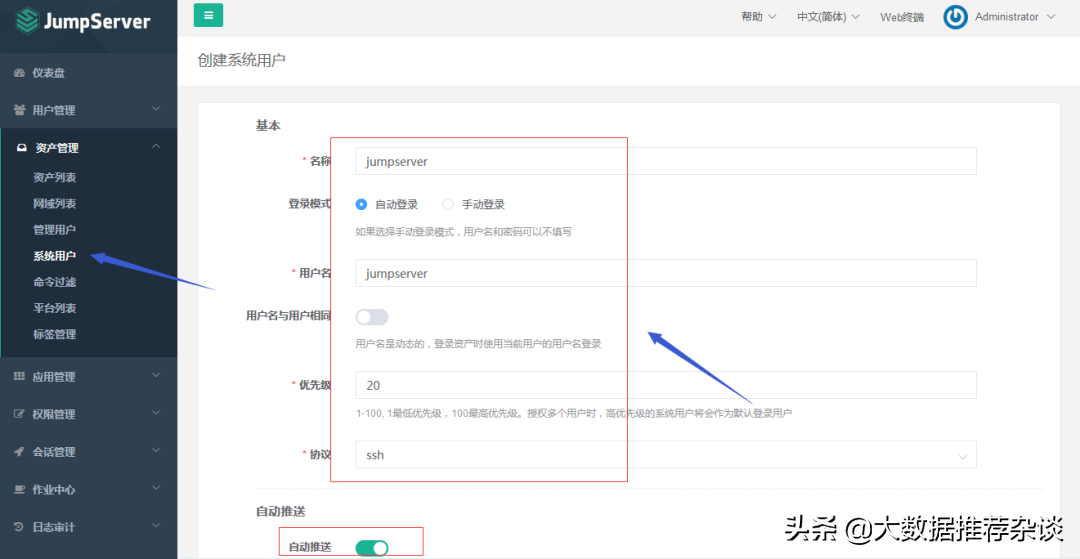Click the asset management inbox icon
The width and height of the screenshot is (1080, 559).
click(22, 148)
